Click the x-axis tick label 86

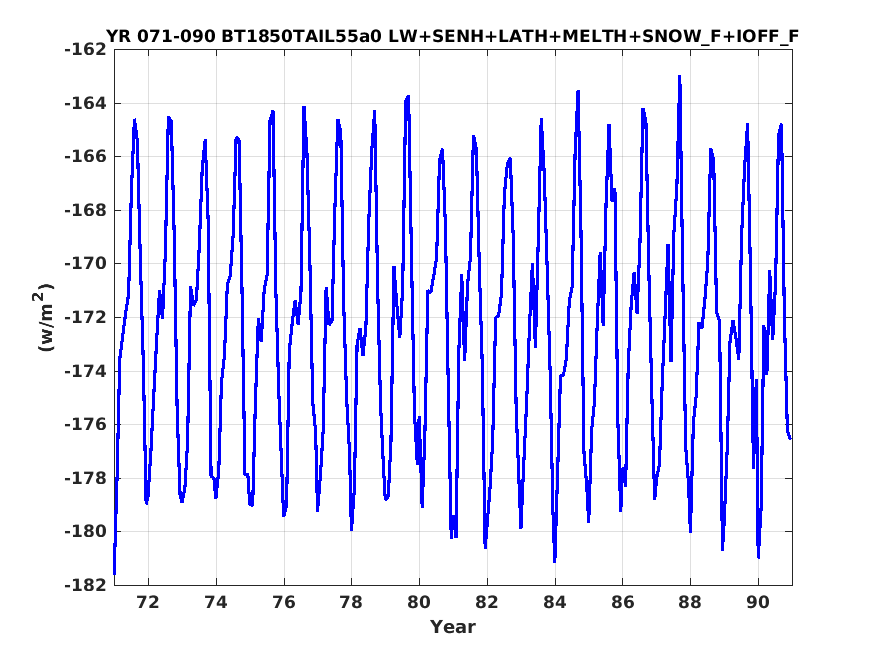623,602
